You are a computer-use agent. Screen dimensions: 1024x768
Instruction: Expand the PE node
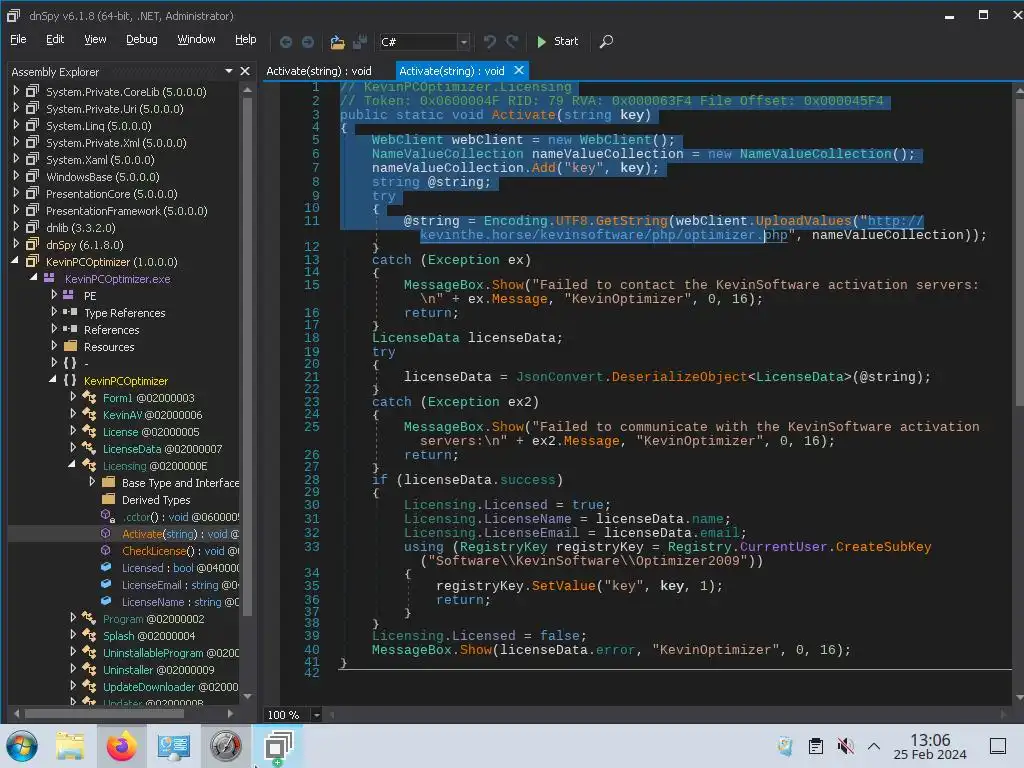point(54,295)
